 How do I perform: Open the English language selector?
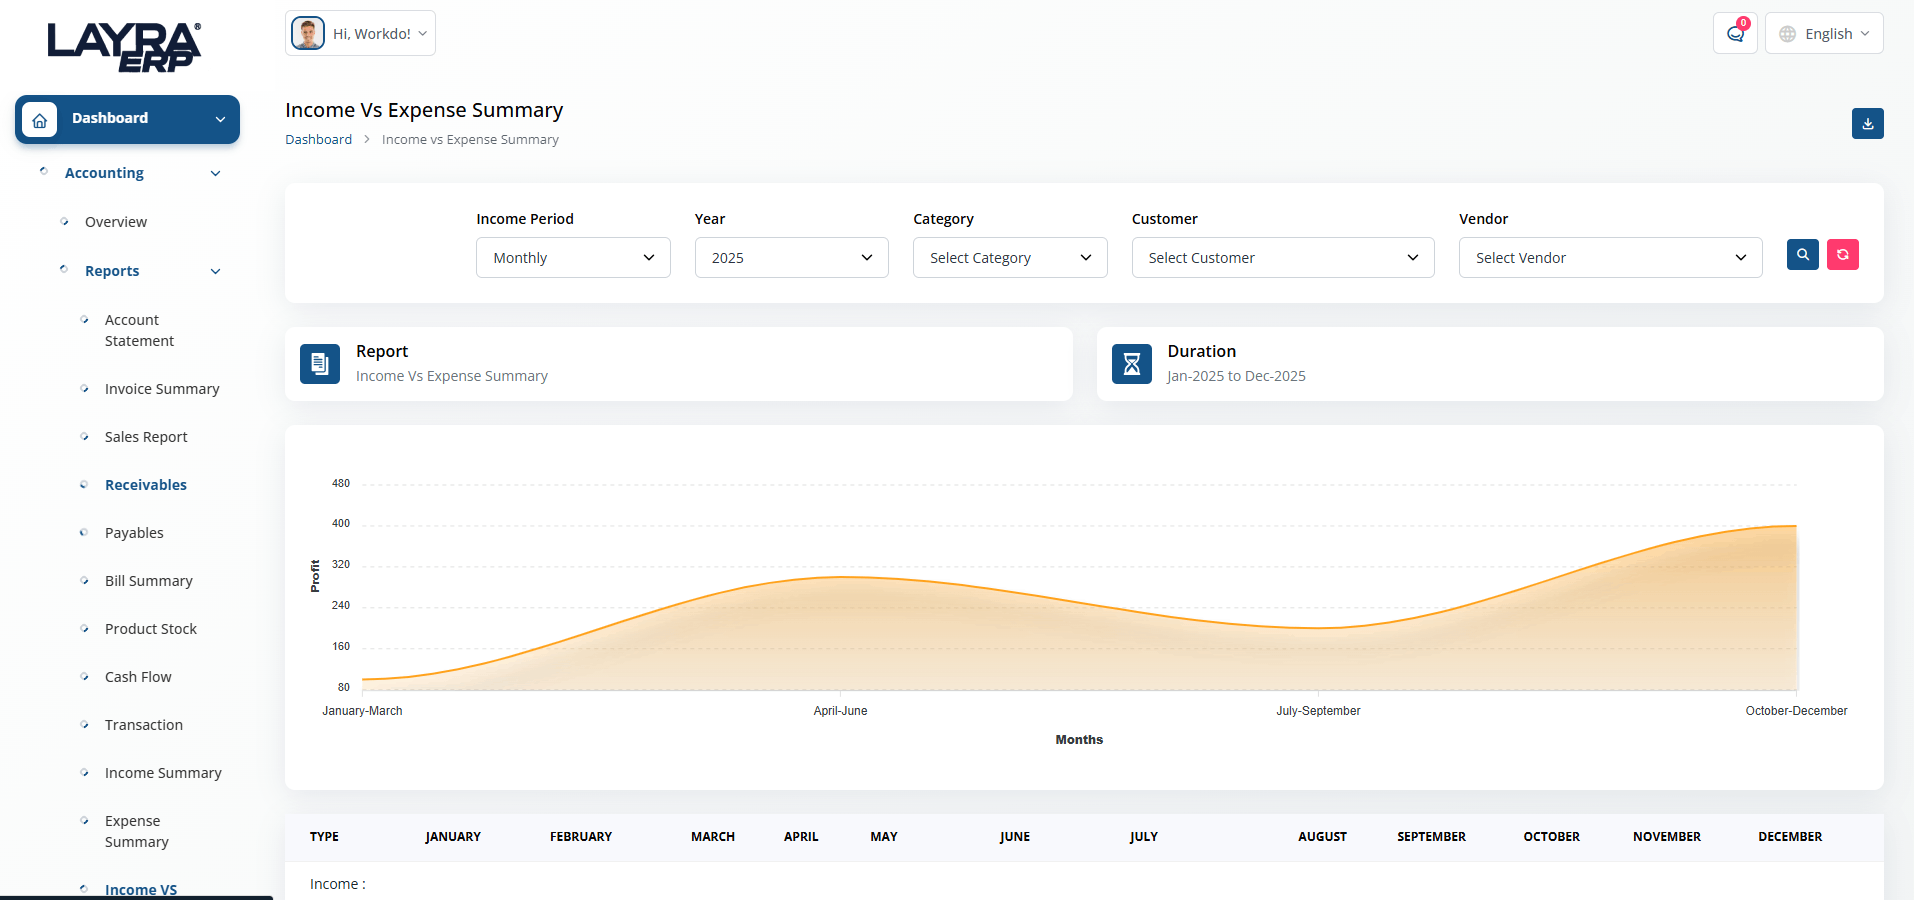click(x=1824, y=34)
